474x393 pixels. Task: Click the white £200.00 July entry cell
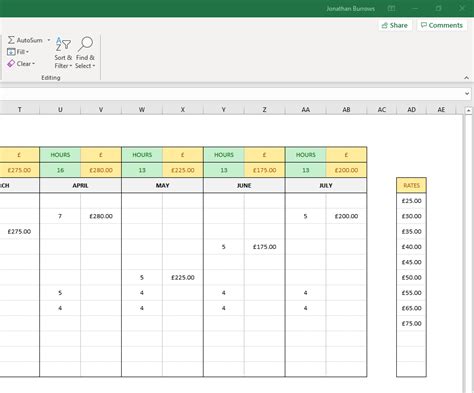tap(346, 216)
